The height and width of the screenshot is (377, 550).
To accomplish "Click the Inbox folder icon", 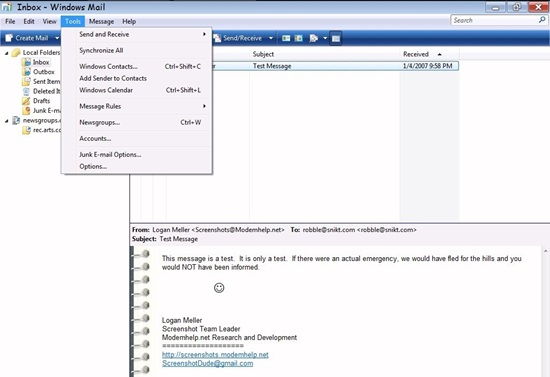I will coord(26,62).
